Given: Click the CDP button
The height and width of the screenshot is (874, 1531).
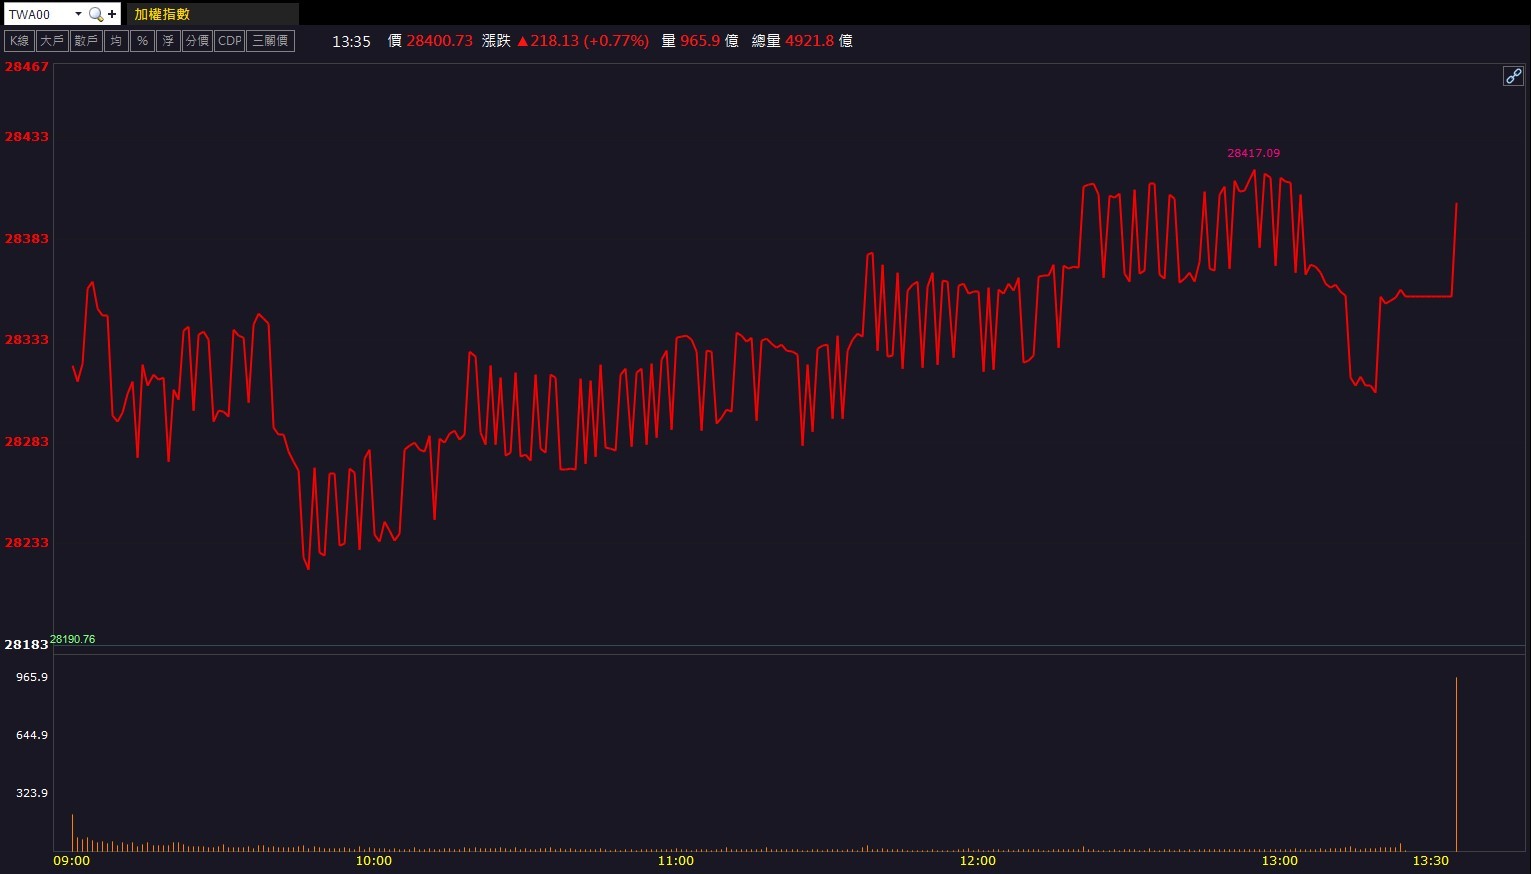Looking at the screenshot, I should tap(230, 41).
